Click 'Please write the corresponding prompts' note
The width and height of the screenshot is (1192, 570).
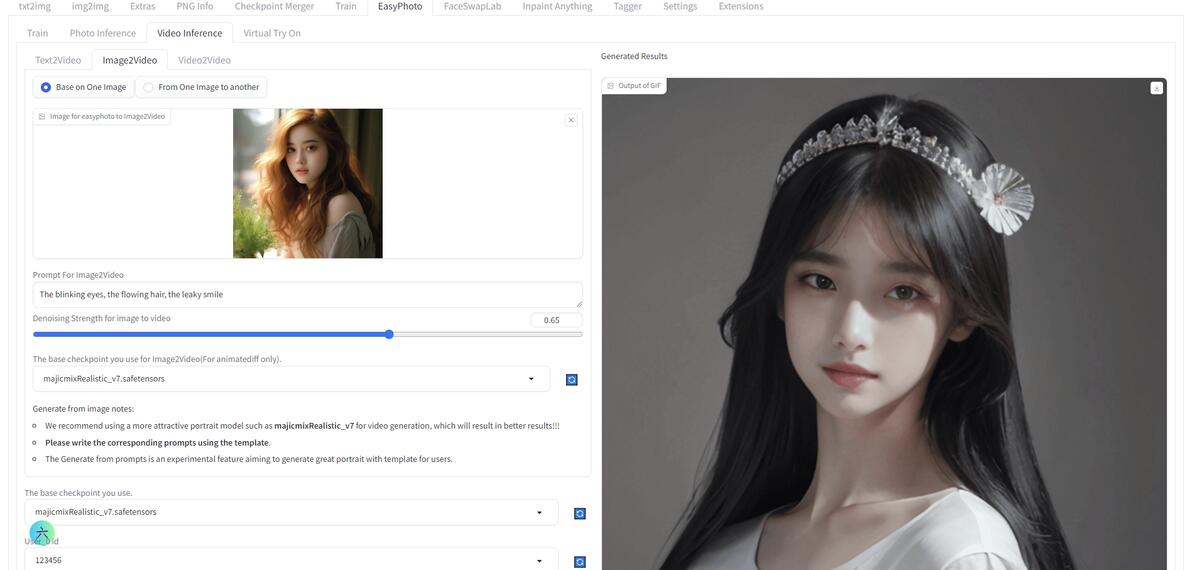coord(157,442)
